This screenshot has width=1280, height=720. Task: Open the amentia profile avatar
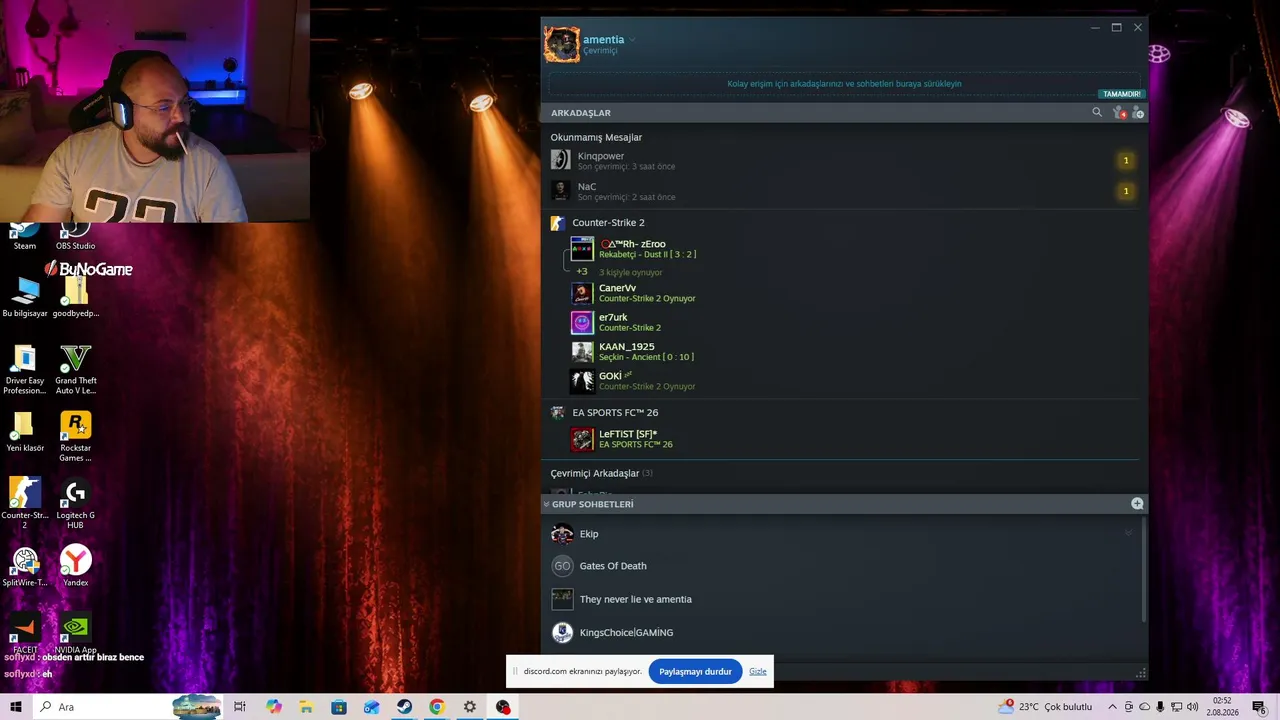click(562, 44)
